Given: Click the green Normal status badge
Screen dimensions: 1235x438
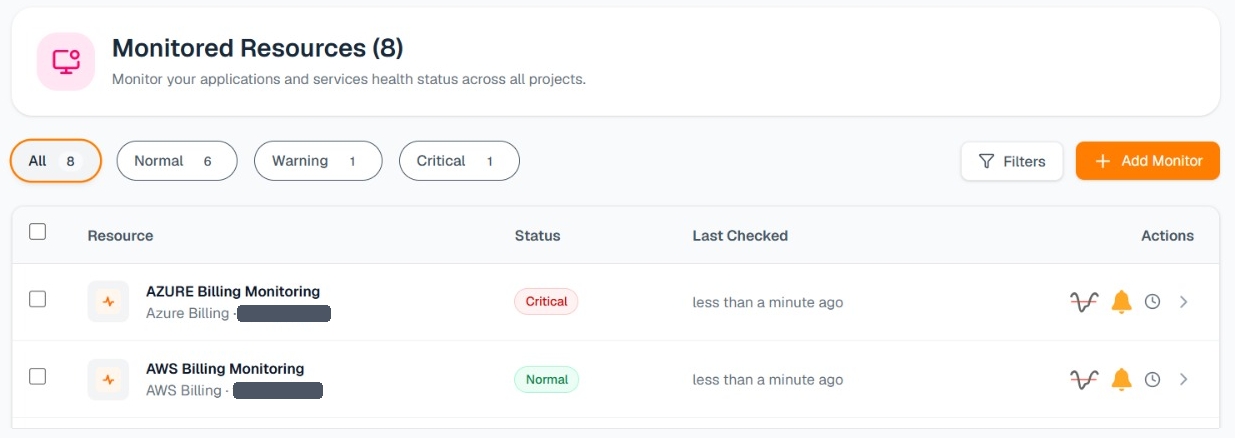Looking at the screenshot, I should pos(546,380).
